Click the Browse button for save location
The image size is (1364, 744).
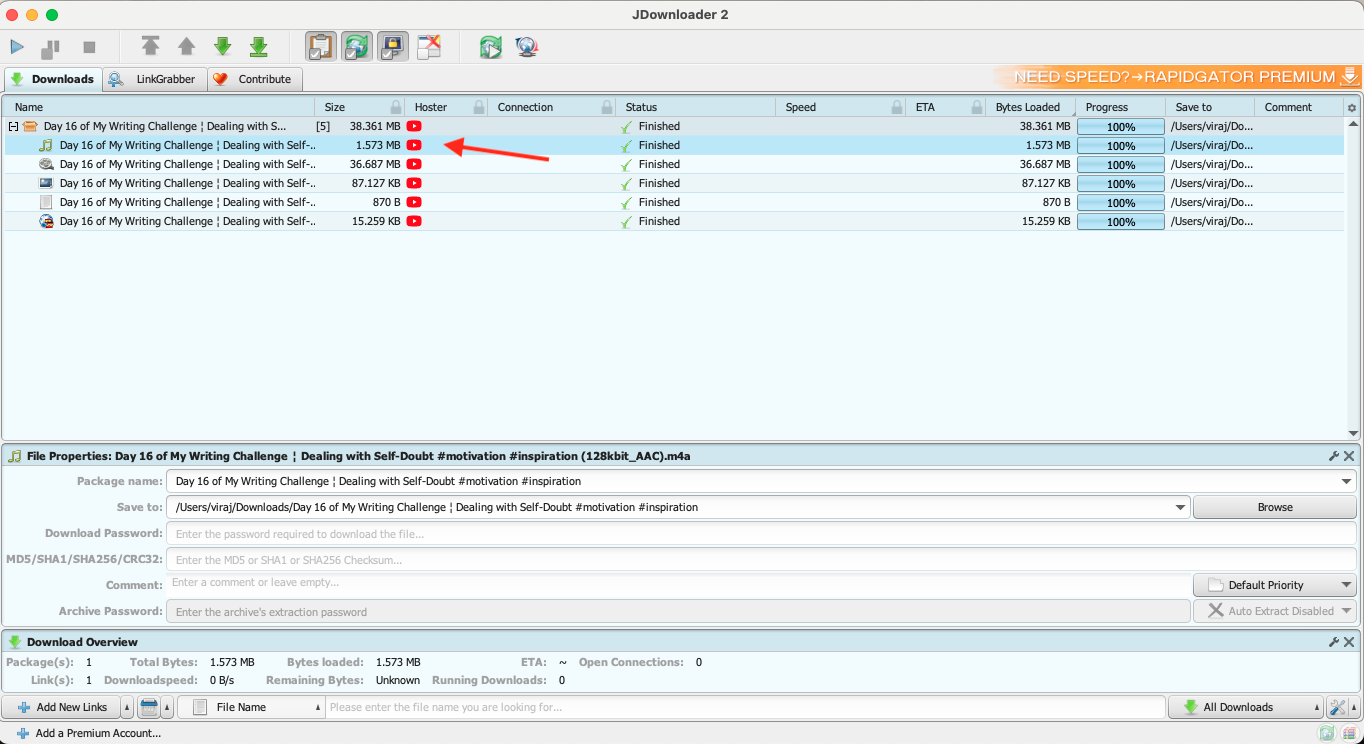click(x=1274, y=506)
